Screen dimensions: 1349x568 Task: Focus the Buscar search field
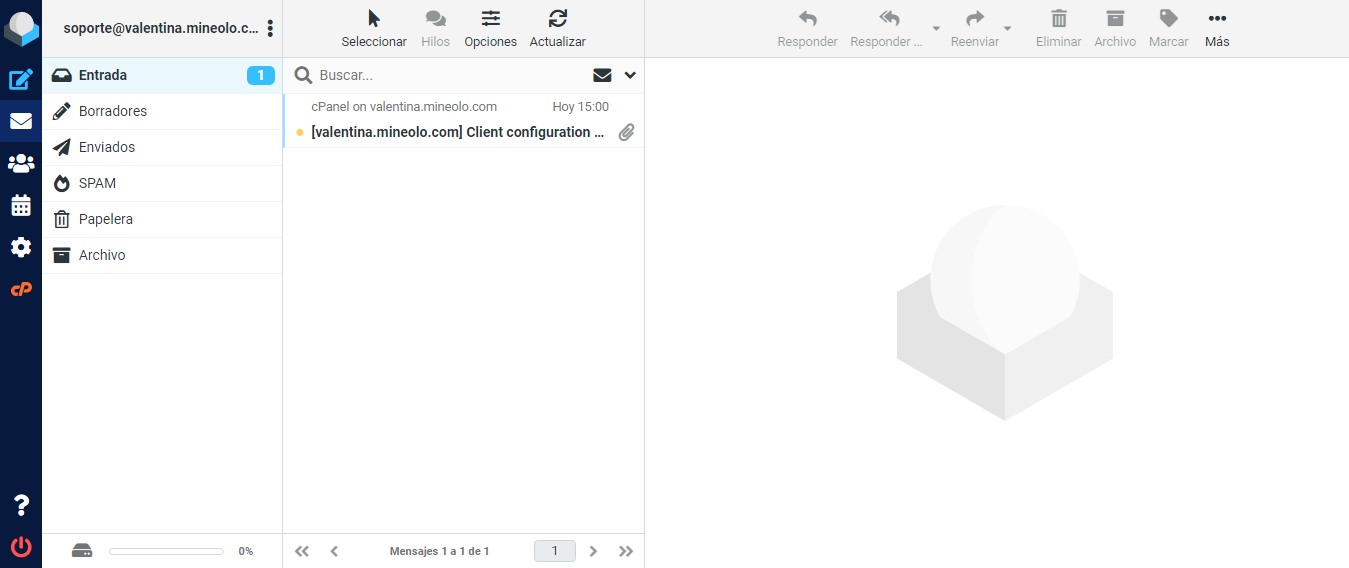tap(450, 75)
